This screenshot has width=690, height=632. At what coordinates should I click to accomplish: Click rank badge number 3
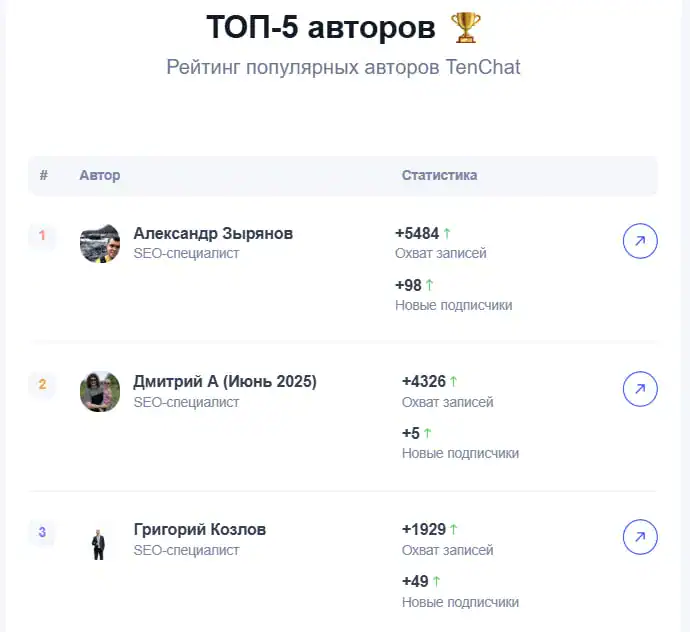pyautogui.click(x=42, y=532)
